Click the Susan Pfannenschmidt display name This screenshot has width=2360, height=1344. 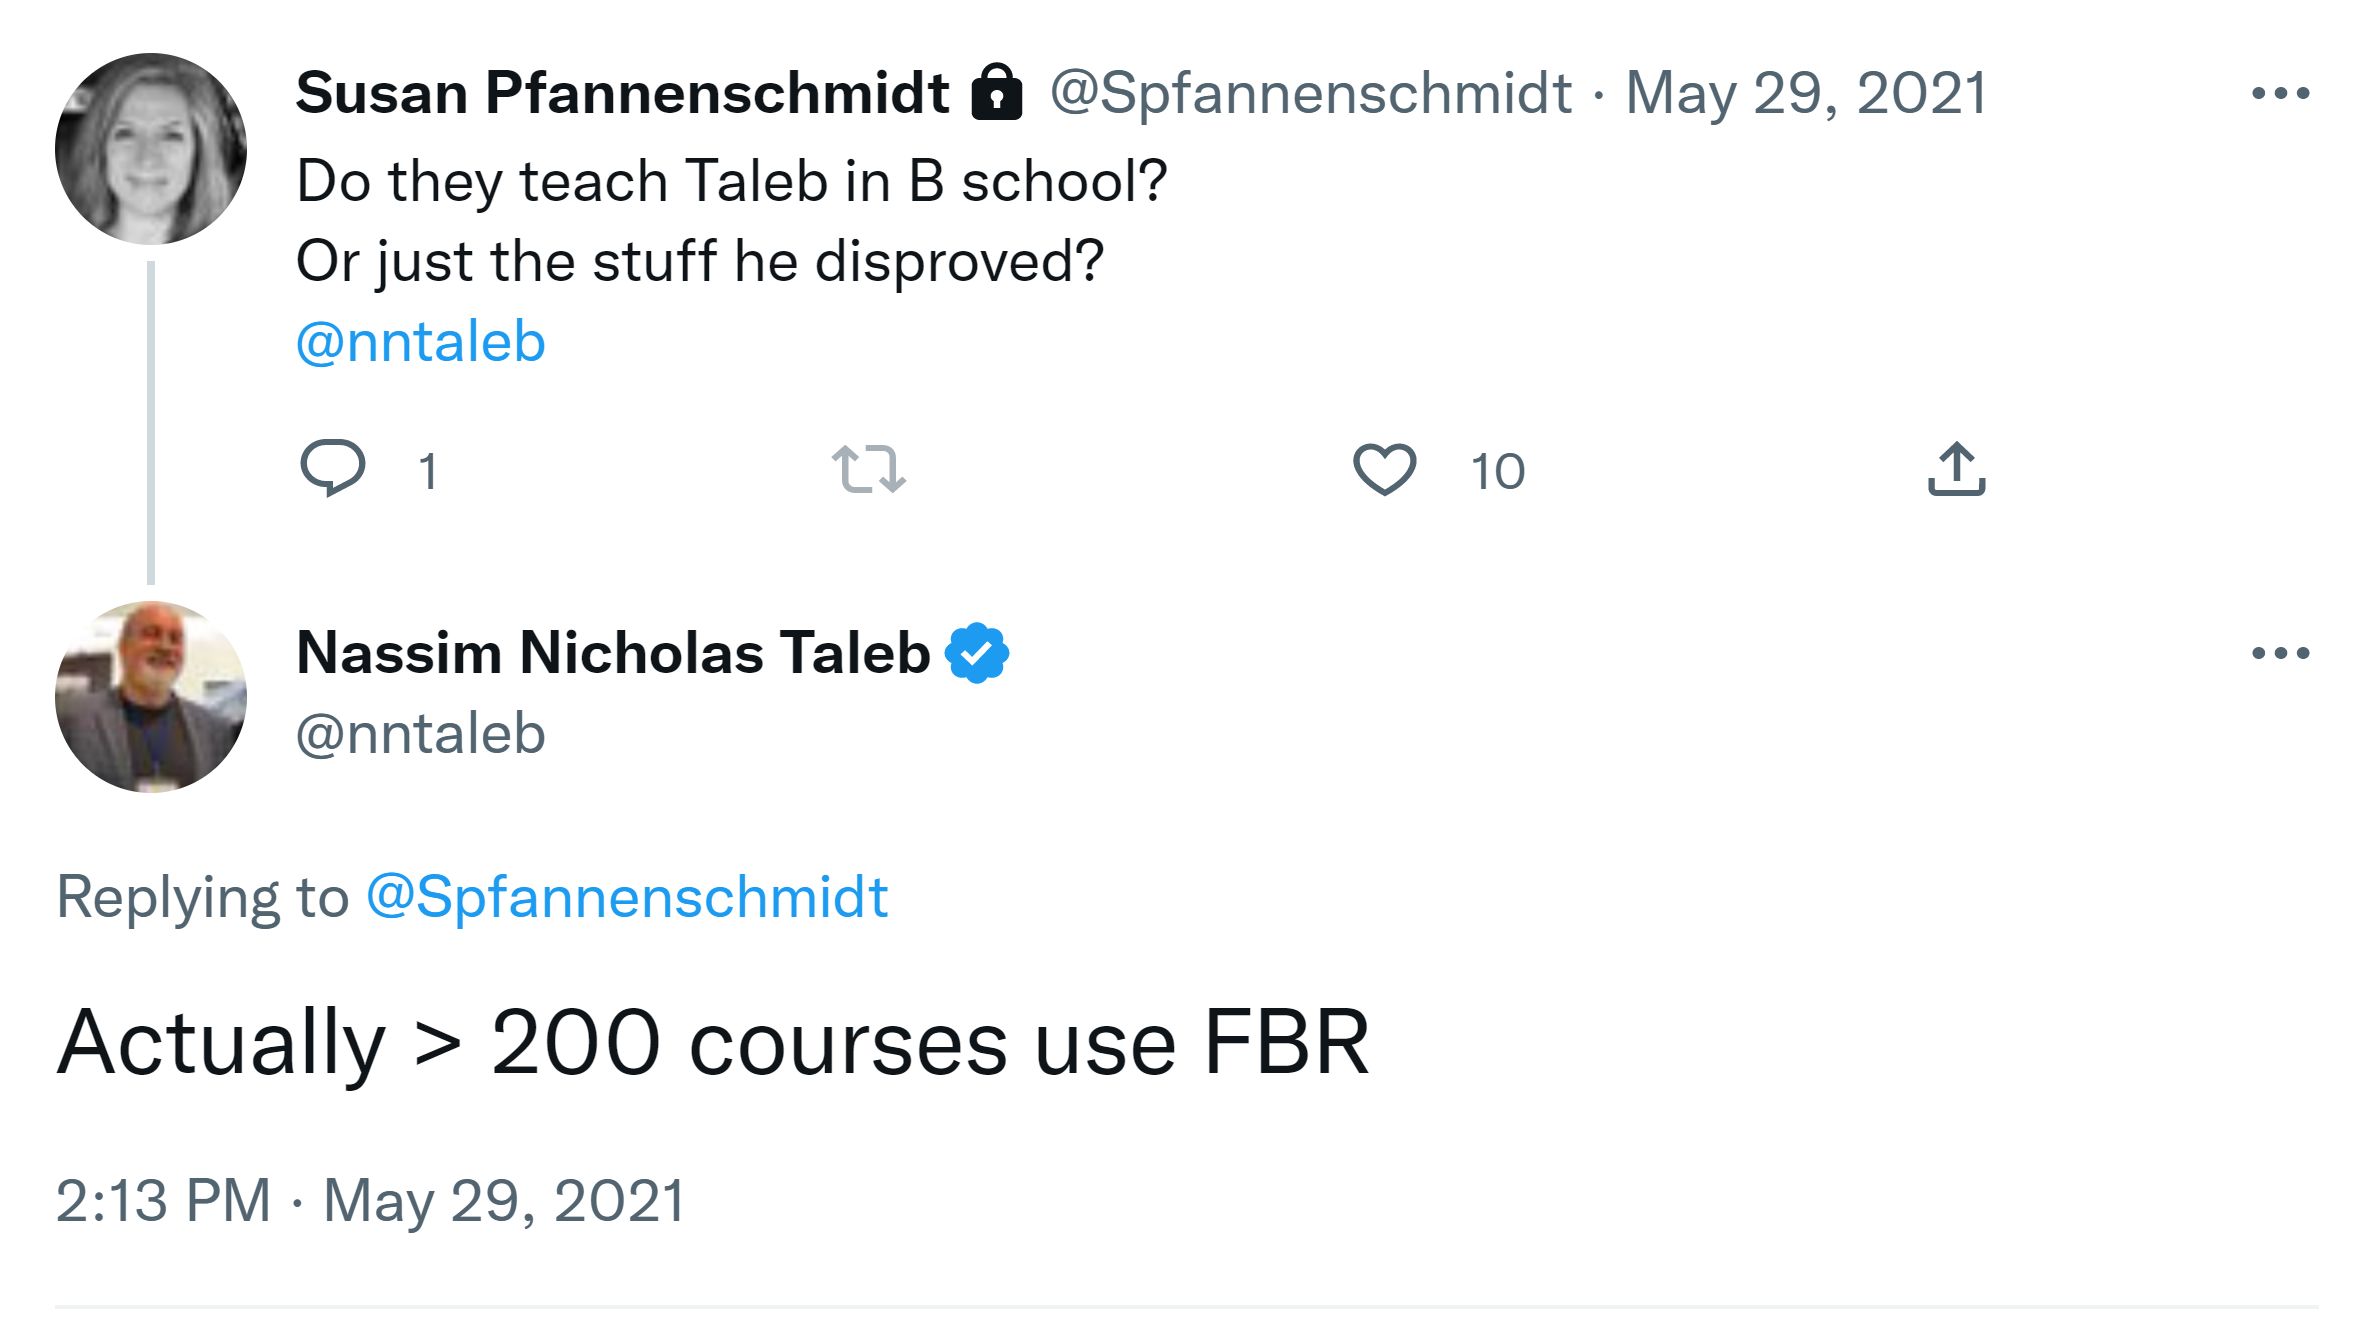point(622,93)
